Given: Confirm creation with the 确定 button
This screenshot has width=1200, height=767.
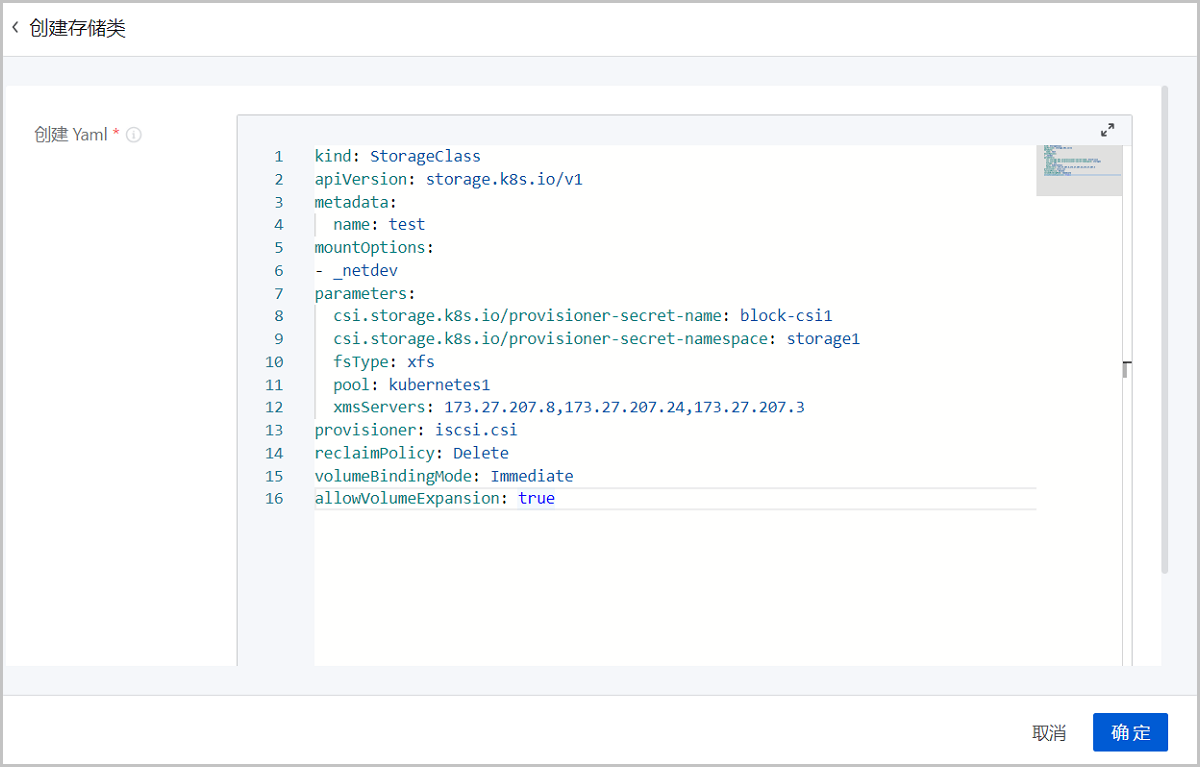Looking at the screenshot, I should (1130, 732).
